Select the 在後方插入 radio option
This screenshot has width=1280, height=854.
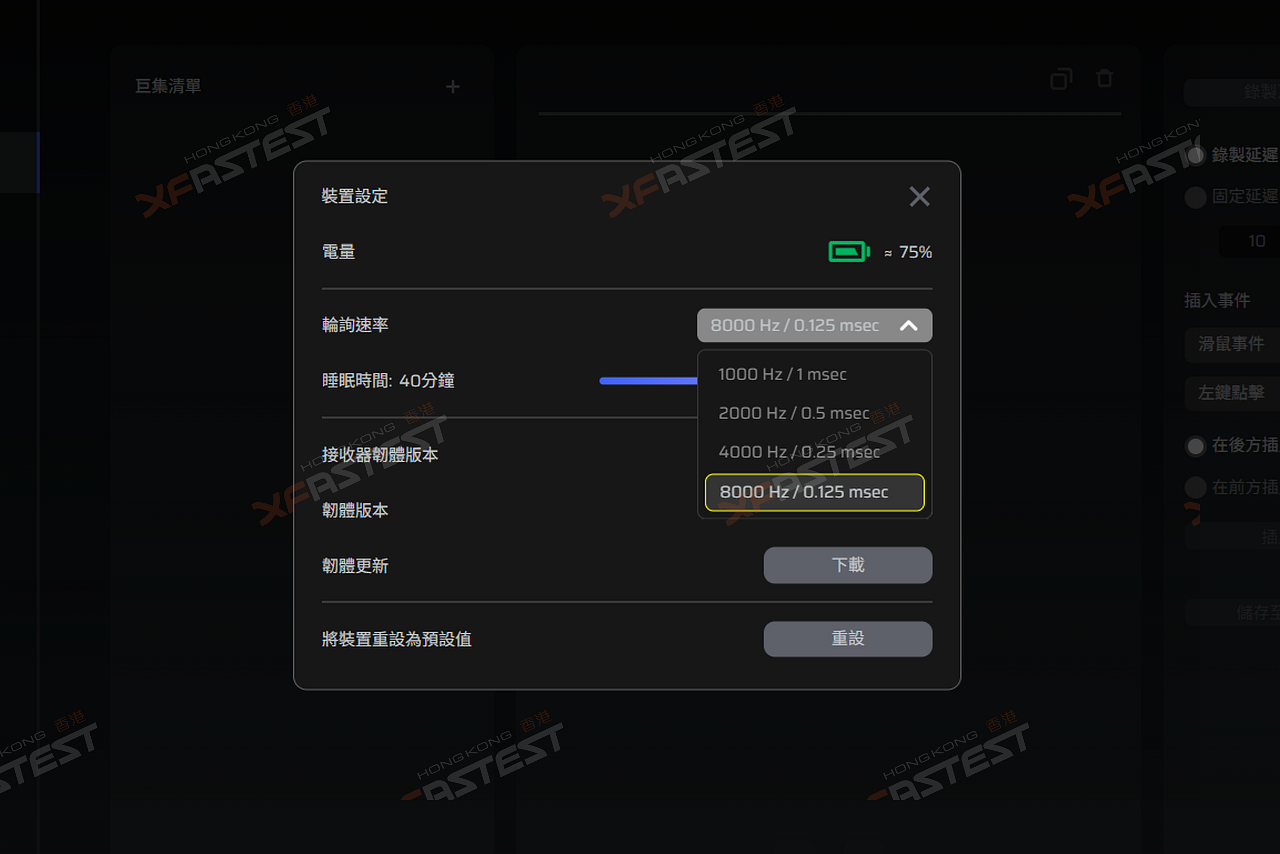[1195, 446]
